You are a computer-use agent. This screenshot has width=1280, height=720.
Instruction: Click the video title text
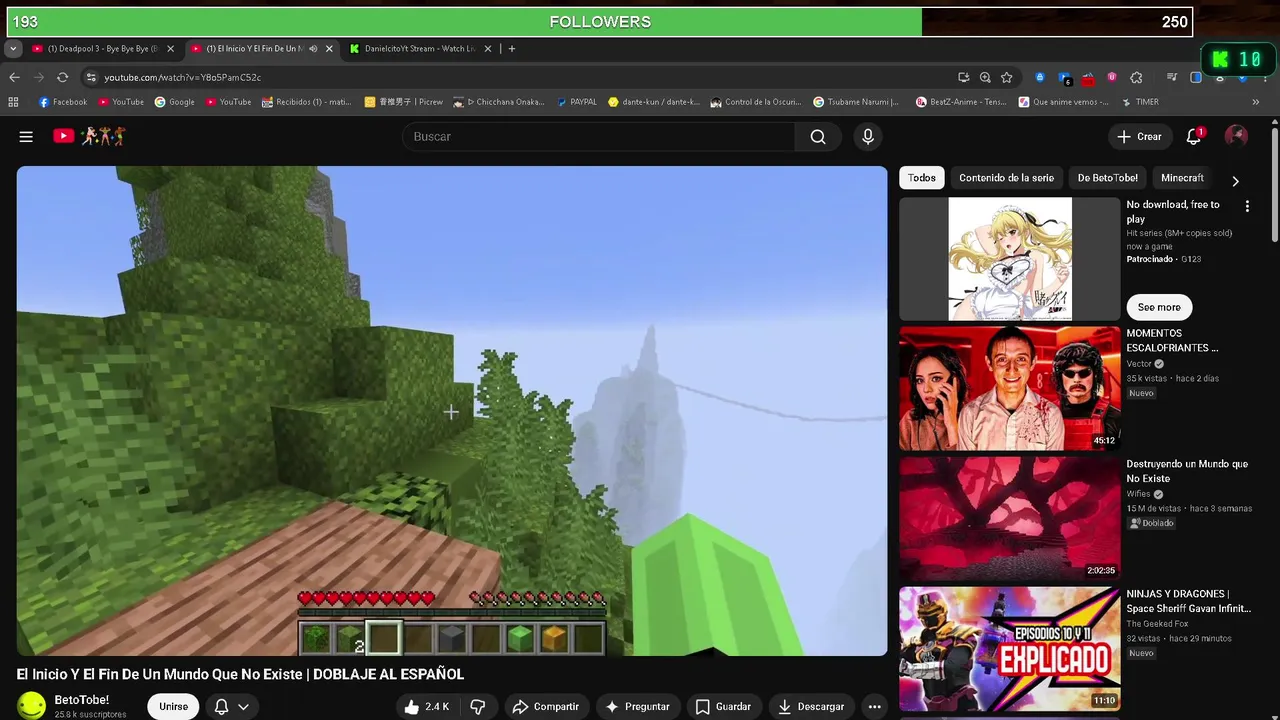[x=240, y=674]
